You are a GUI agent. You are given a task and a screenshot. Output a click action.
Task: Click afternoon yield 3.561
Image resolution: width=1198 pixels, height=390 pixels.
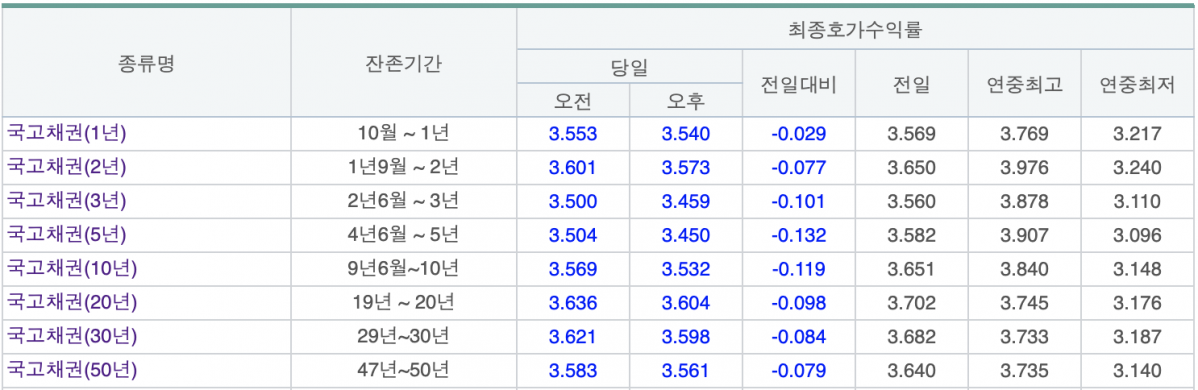click(685, 372)
